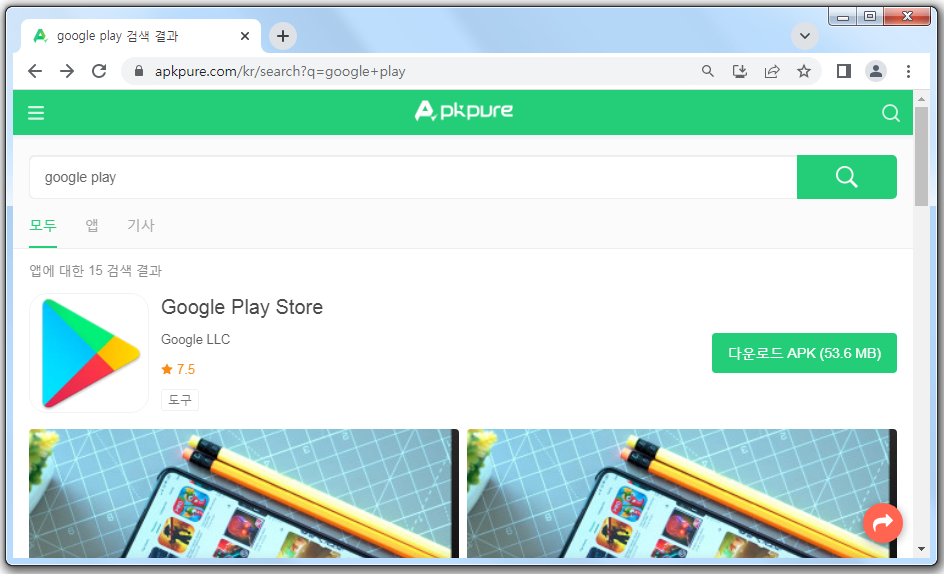The width and height of the screenshot is (945, 574).
Task: Click the page scrollbar thumb
Action: click(x=921, y=157)
